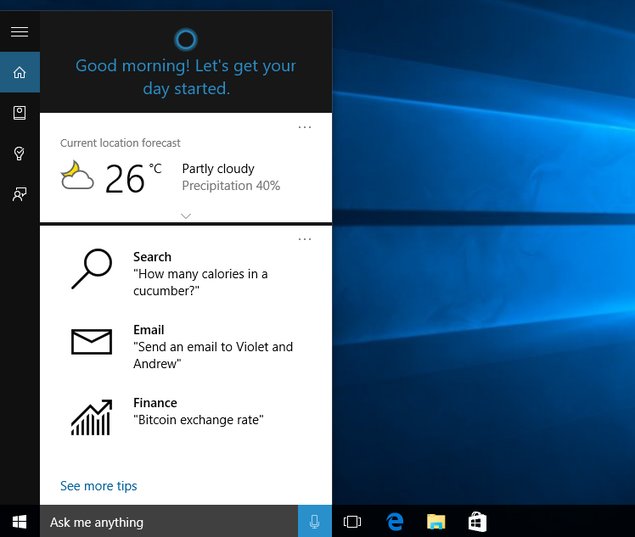Viewport: 635px width, 537px height.
Task: Click the Good morning greeting text
Action: pos(186,77)
